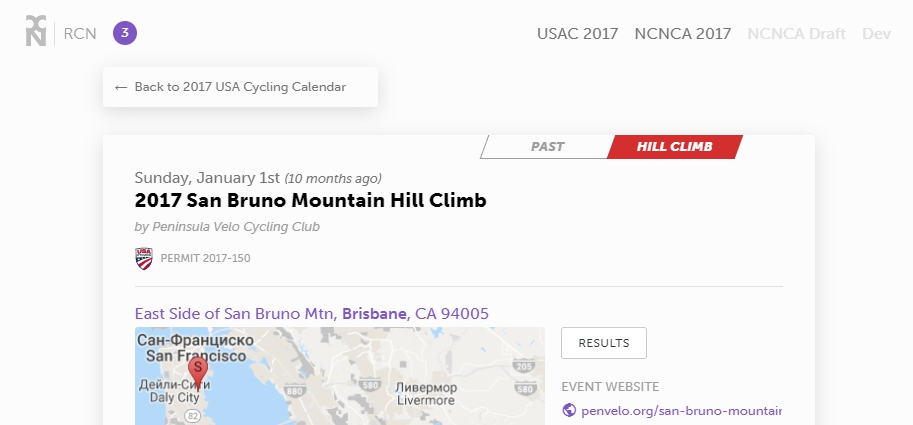Screen dimensions: 913x425
Task: Open the purple notification badge showing 3
Action: (x=125, y=33)
